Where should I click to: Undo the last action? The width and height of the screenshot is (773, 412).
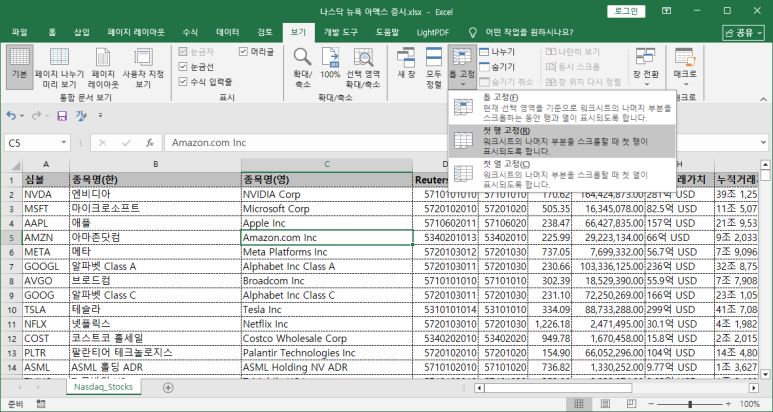[11, 116]
